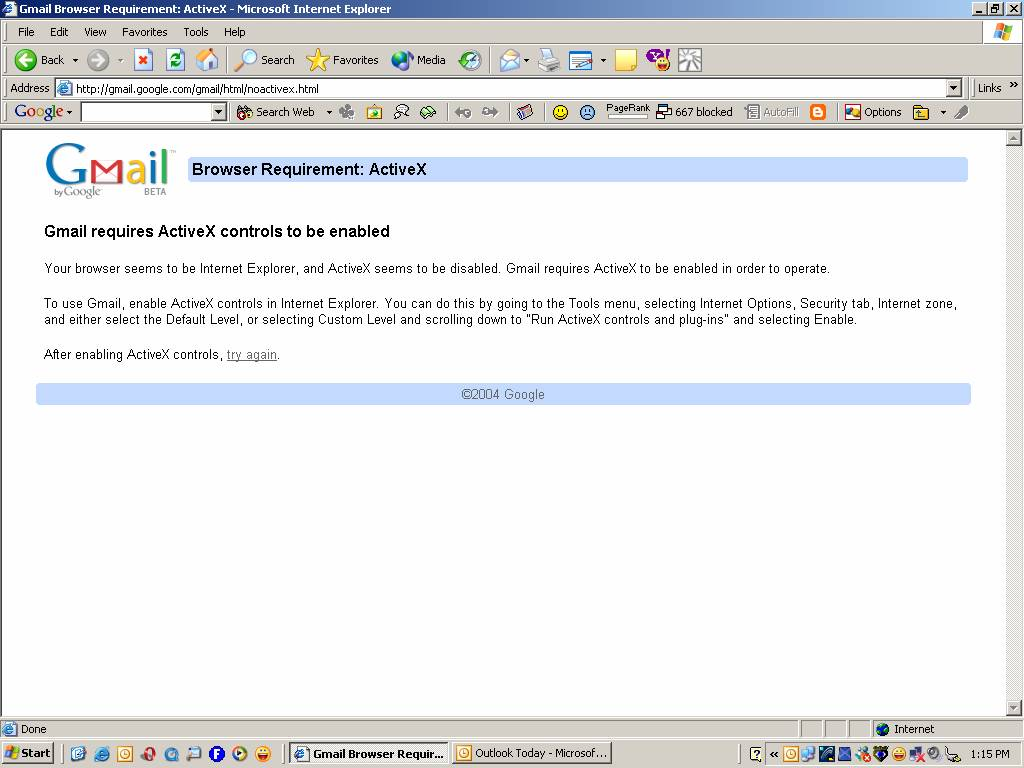Switch to Outlook Today taskbar window
The height and width of the screenshot is (768, 1024).
coord(533,753)
